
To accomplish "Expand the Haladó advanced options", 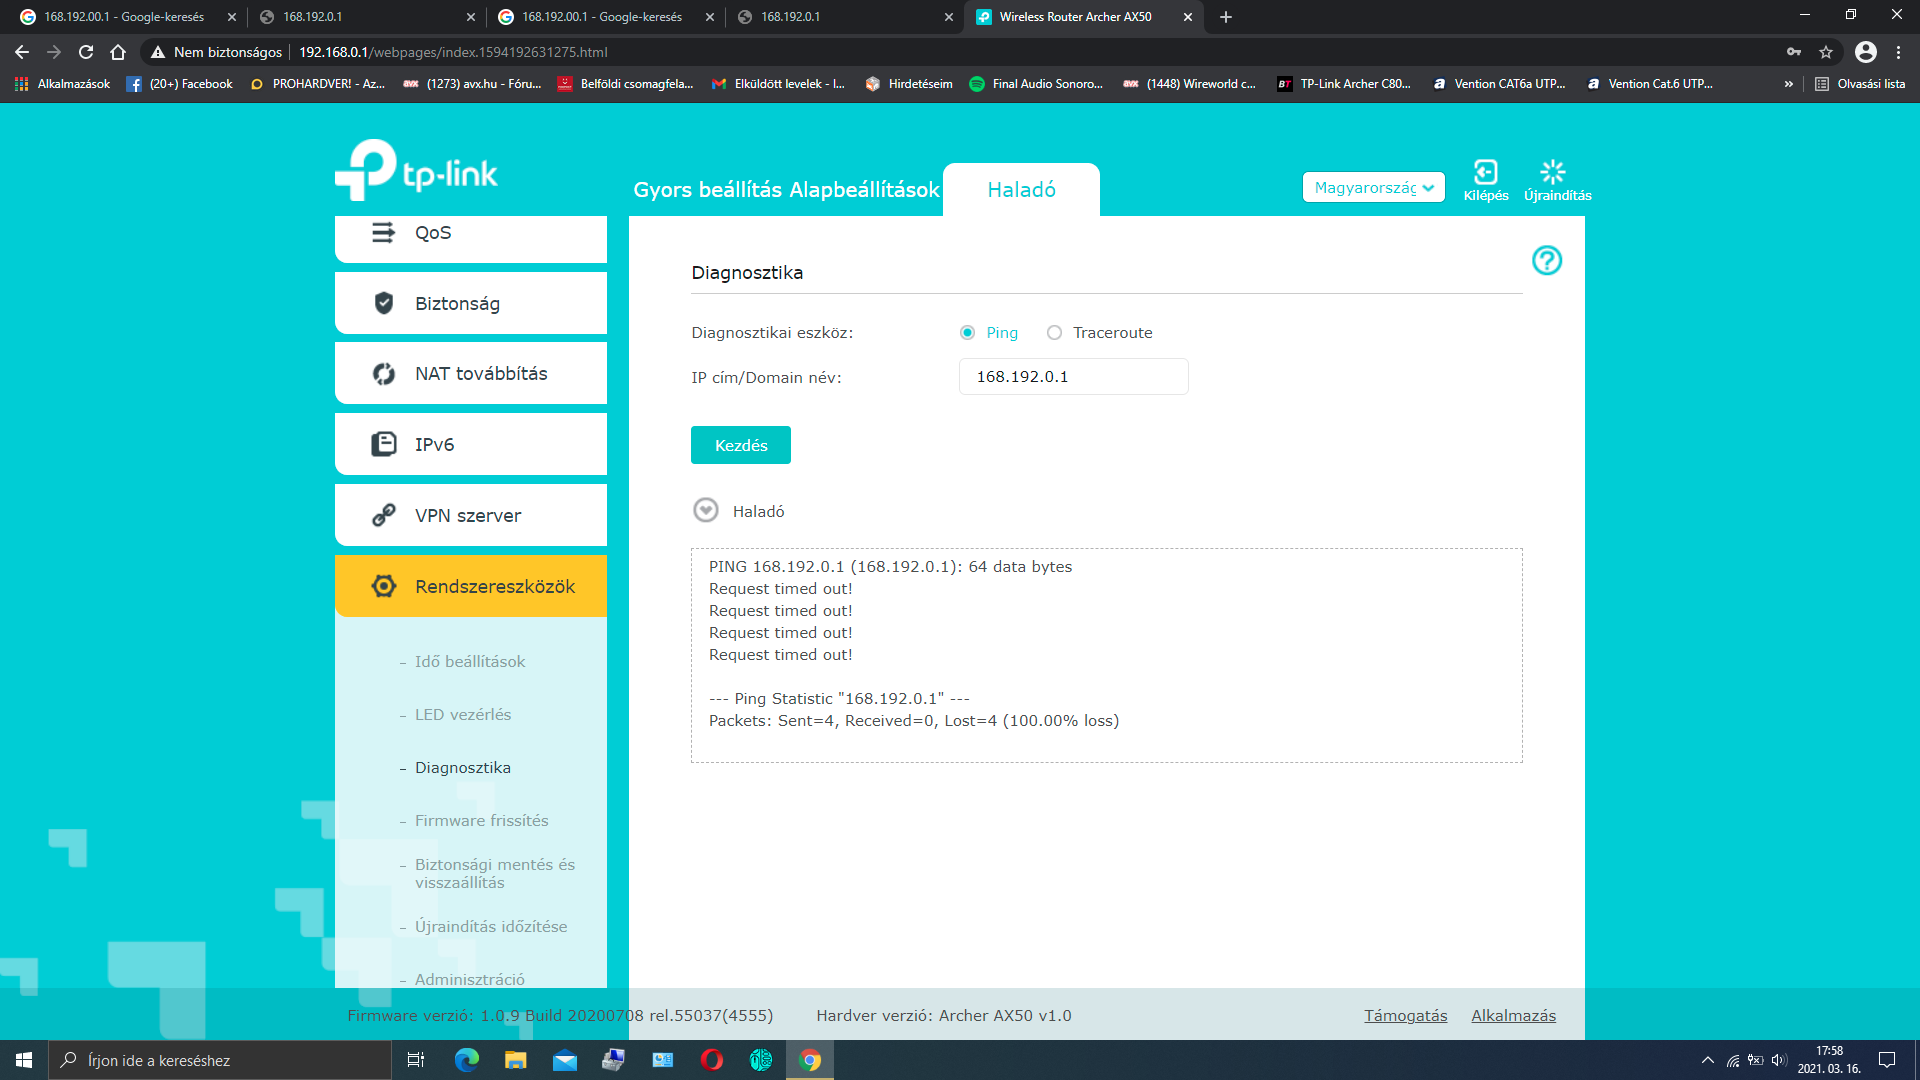I will tap(706, 511).
